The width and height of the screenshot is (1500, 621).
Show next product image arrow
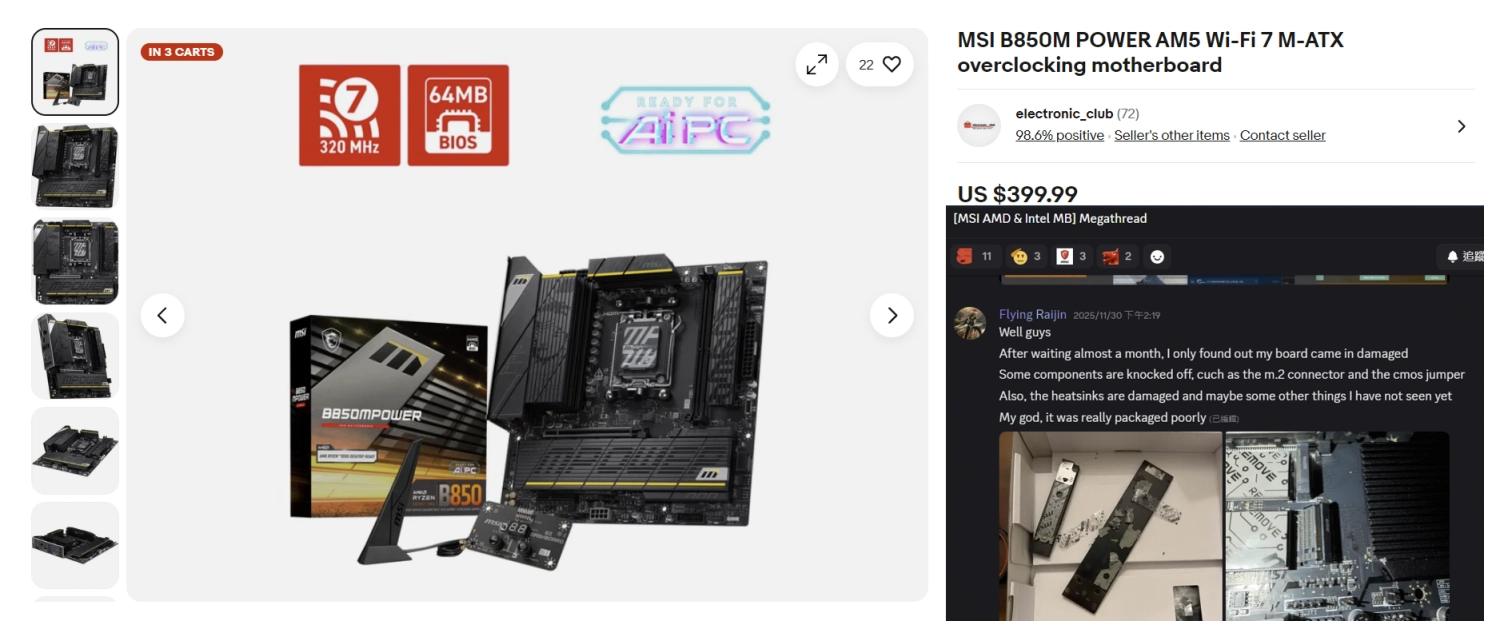click(892, 315)
